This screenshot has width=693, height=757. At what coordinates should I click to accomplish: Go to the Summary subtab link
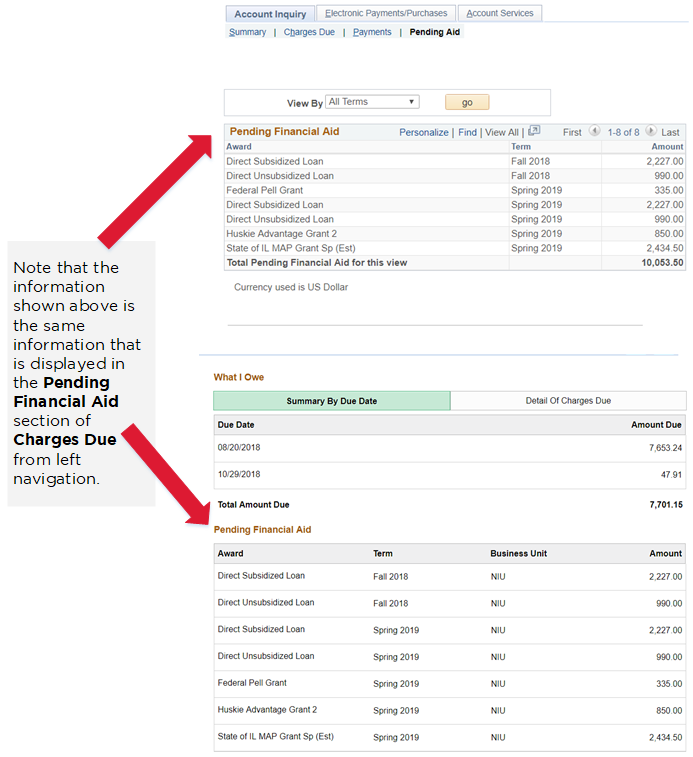click(x=247, y=32)
